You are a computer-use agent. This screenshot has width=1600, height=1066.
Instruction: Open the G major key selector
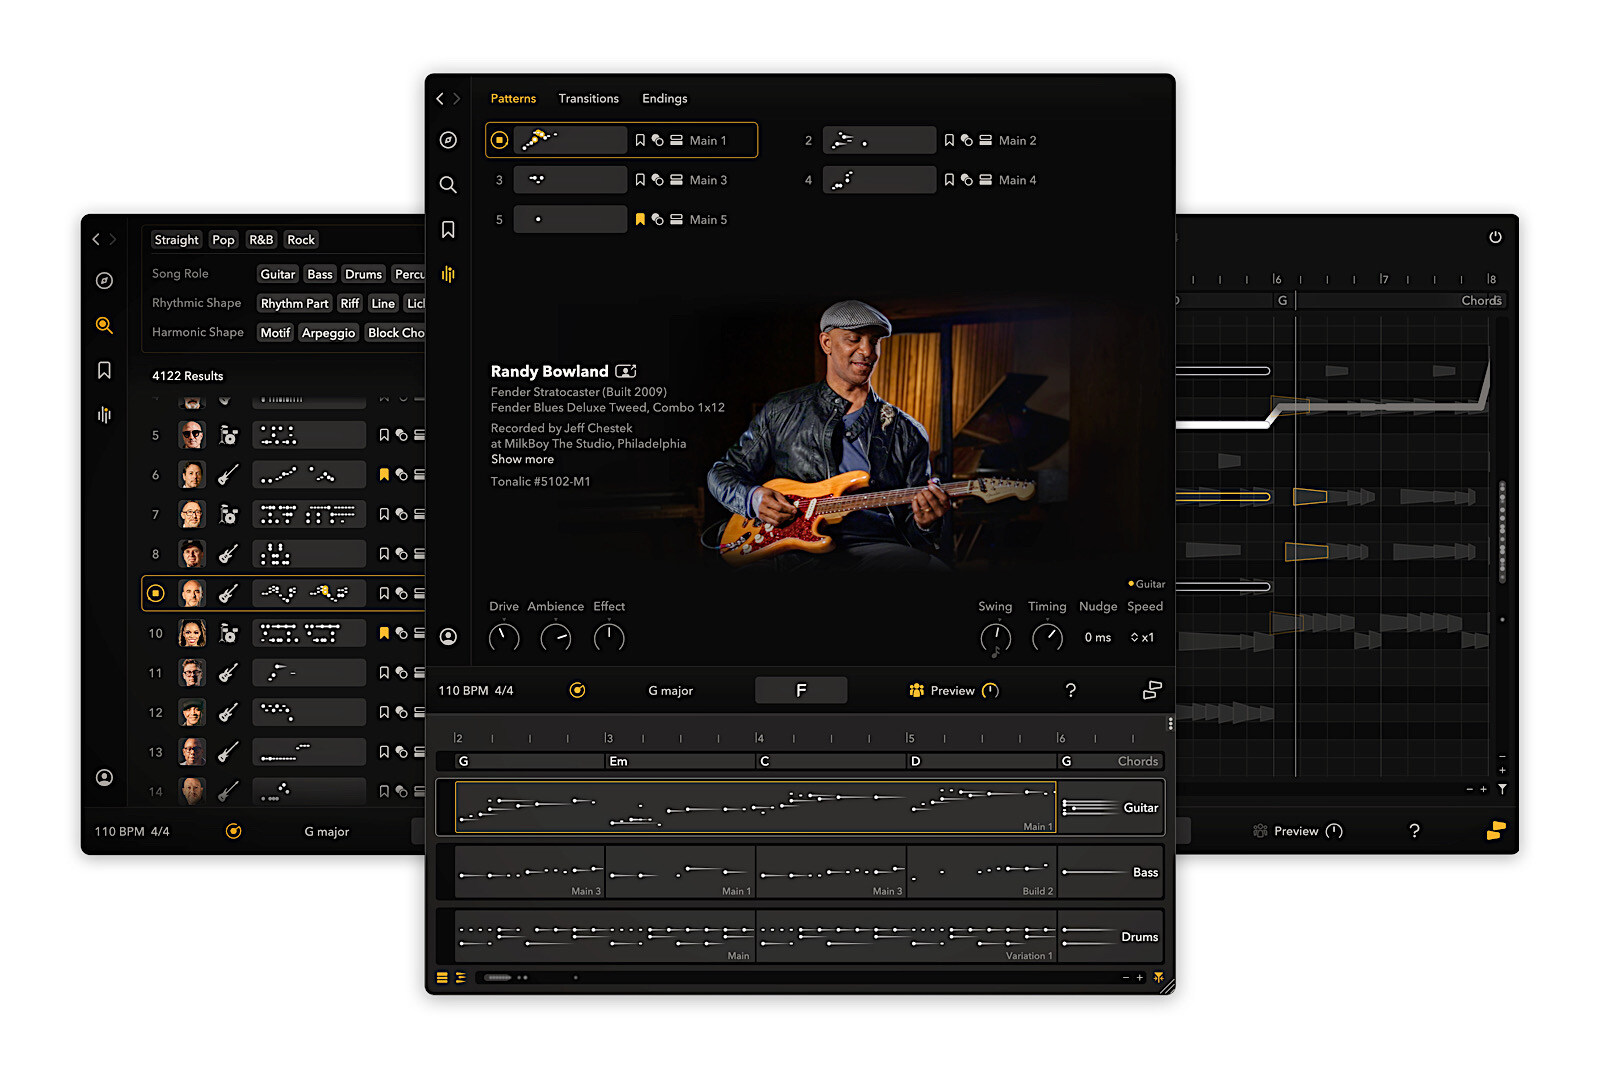[670, 691]
